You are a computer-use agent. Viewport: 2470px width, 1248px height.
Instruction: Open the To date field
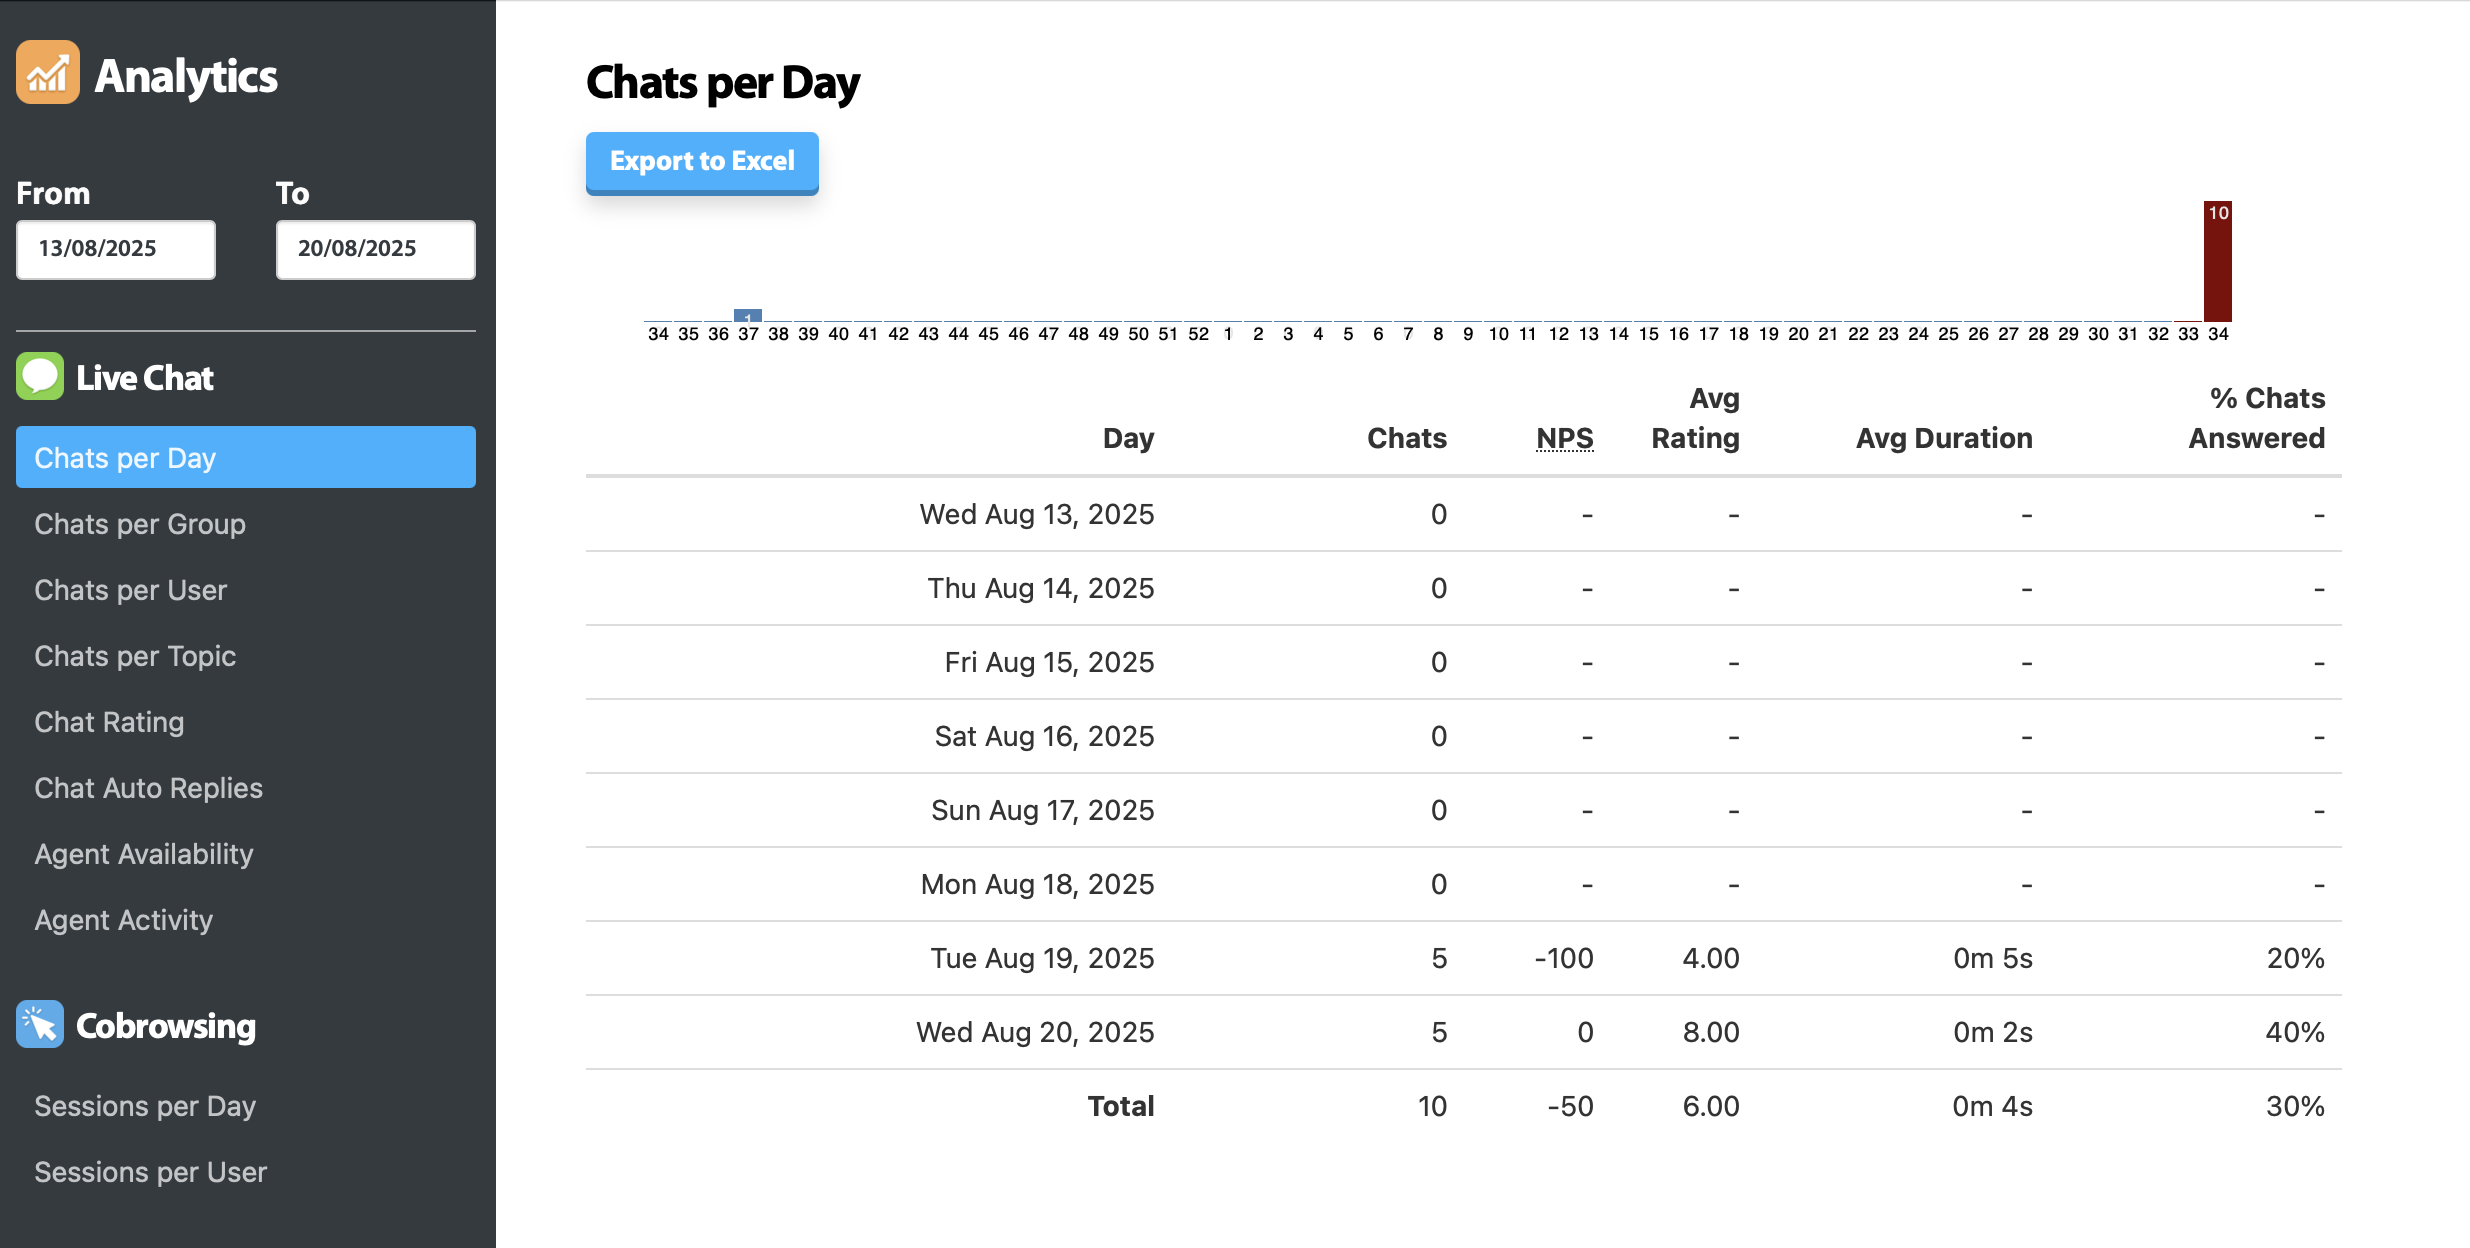click(376, 249)
